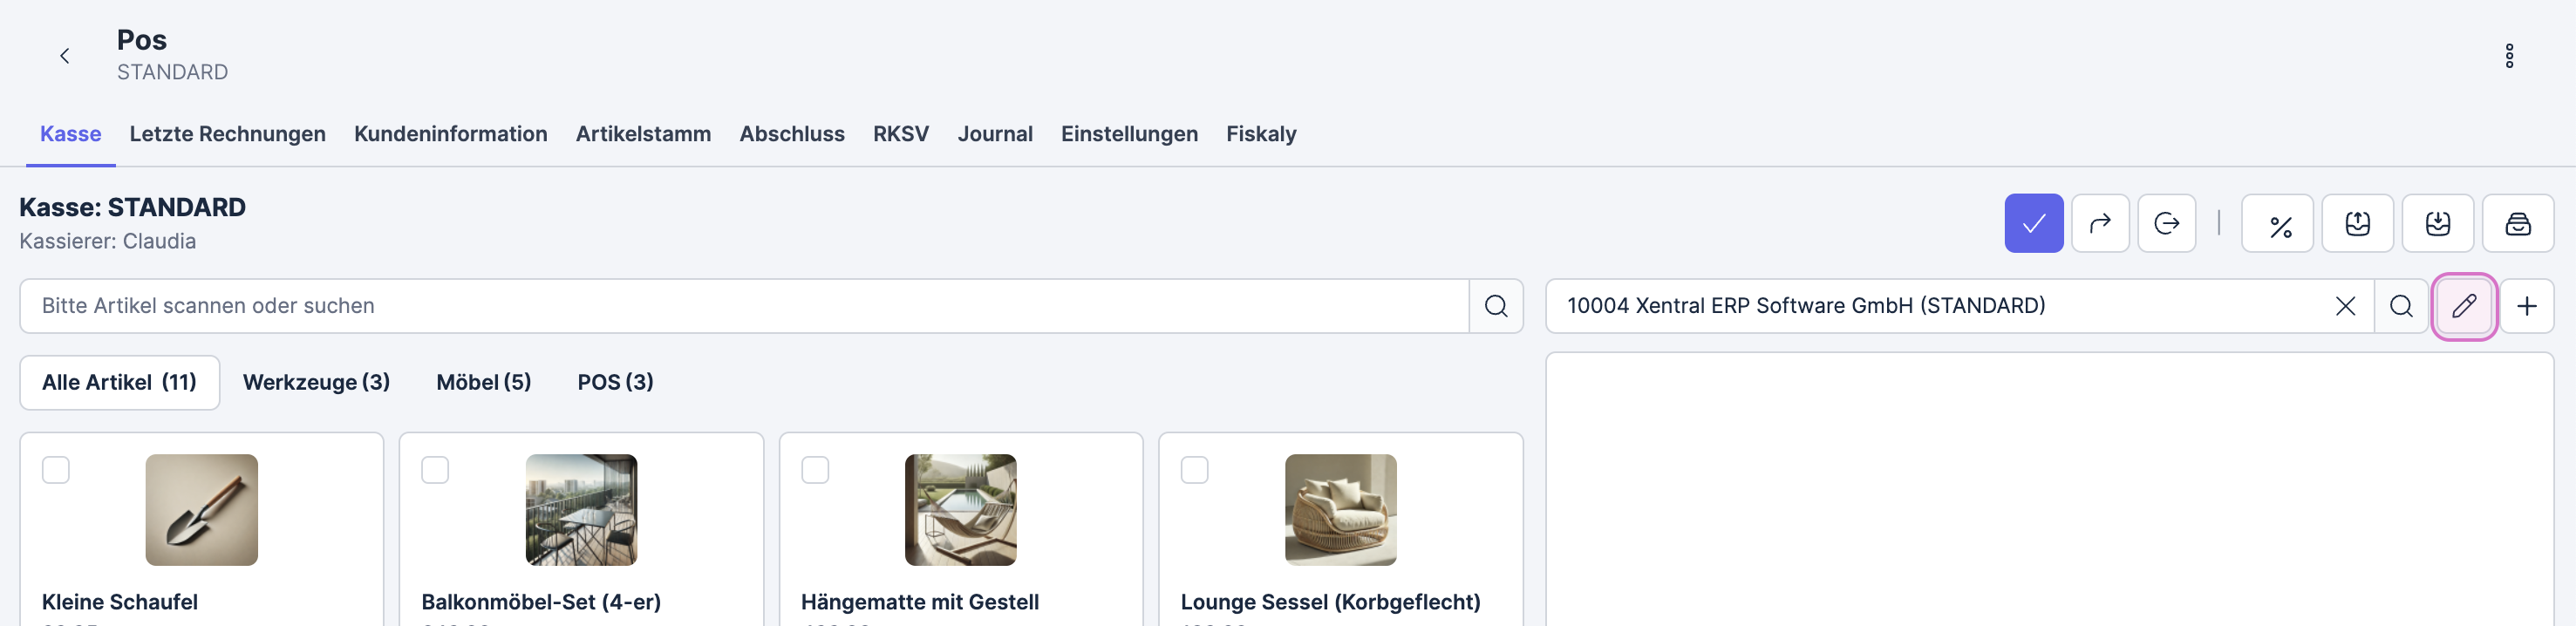The width and height of the screenshot is (2576, 626).
Task: Click the circle exit arrow icon
Action: pyautogui.click(x=2166, y=223)
